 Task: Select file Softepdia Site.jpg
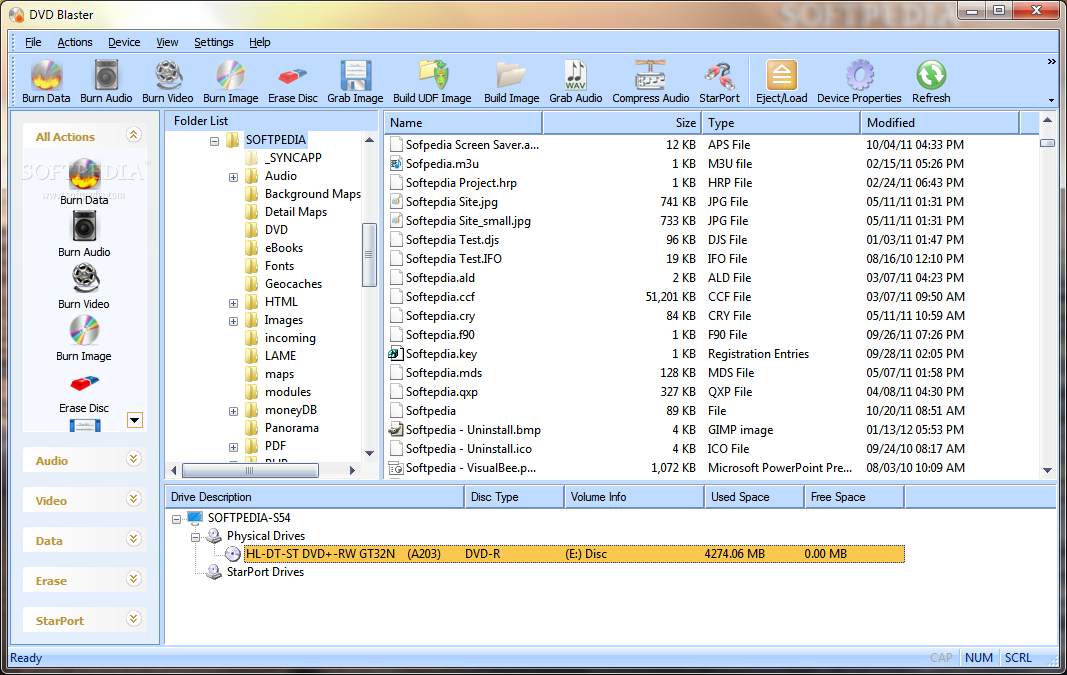coord(452,202)
